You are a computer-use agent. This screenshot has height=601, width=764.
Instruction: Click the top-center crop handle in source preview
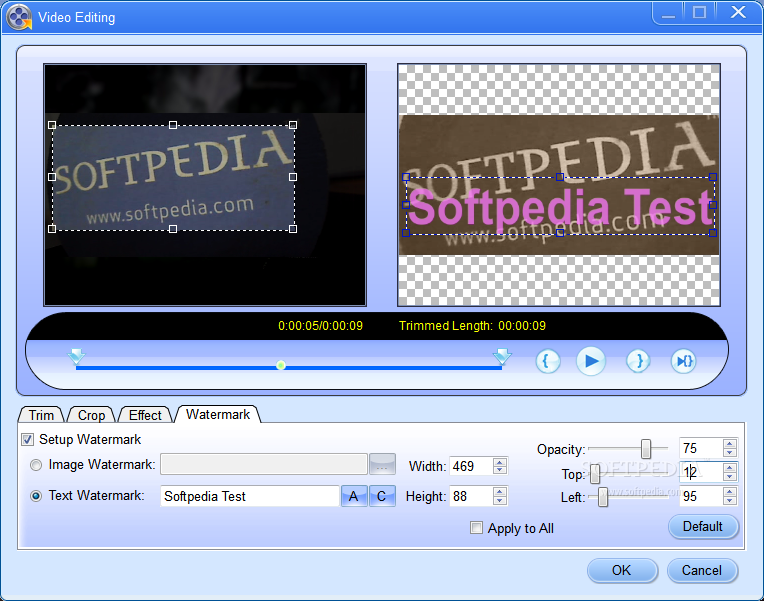173,125
